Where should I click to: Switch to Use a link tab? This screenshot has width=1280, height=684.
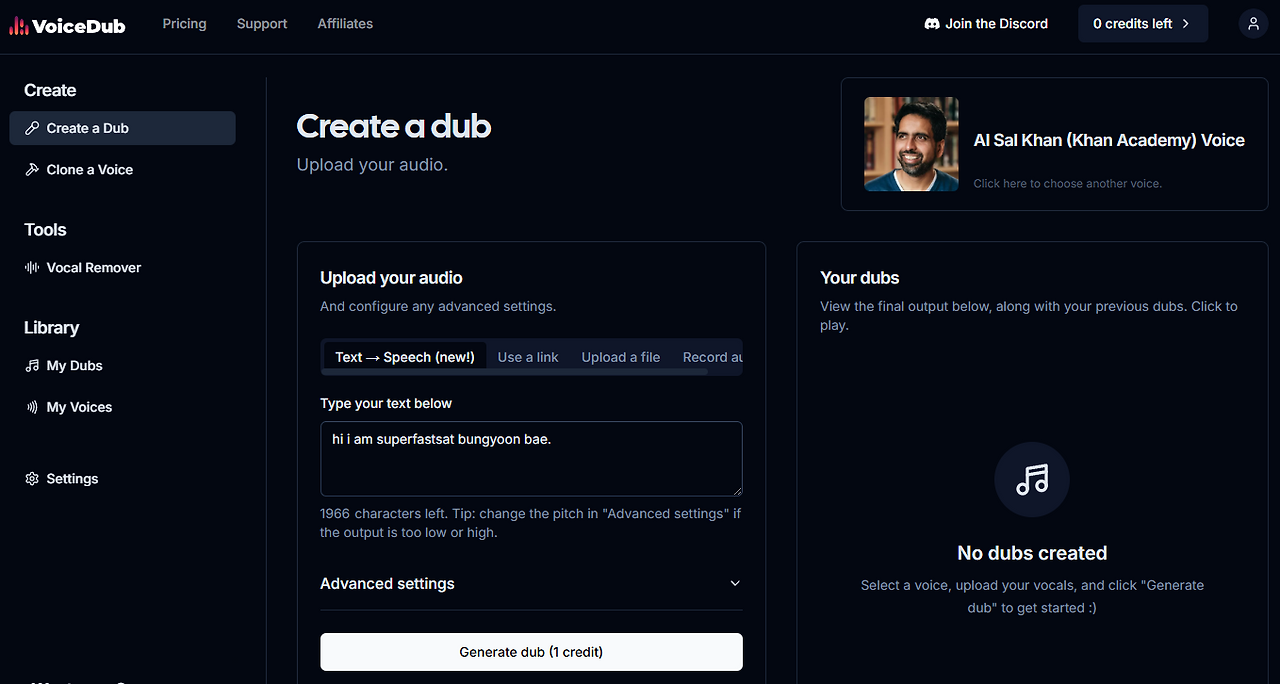[x=528, y=357]
